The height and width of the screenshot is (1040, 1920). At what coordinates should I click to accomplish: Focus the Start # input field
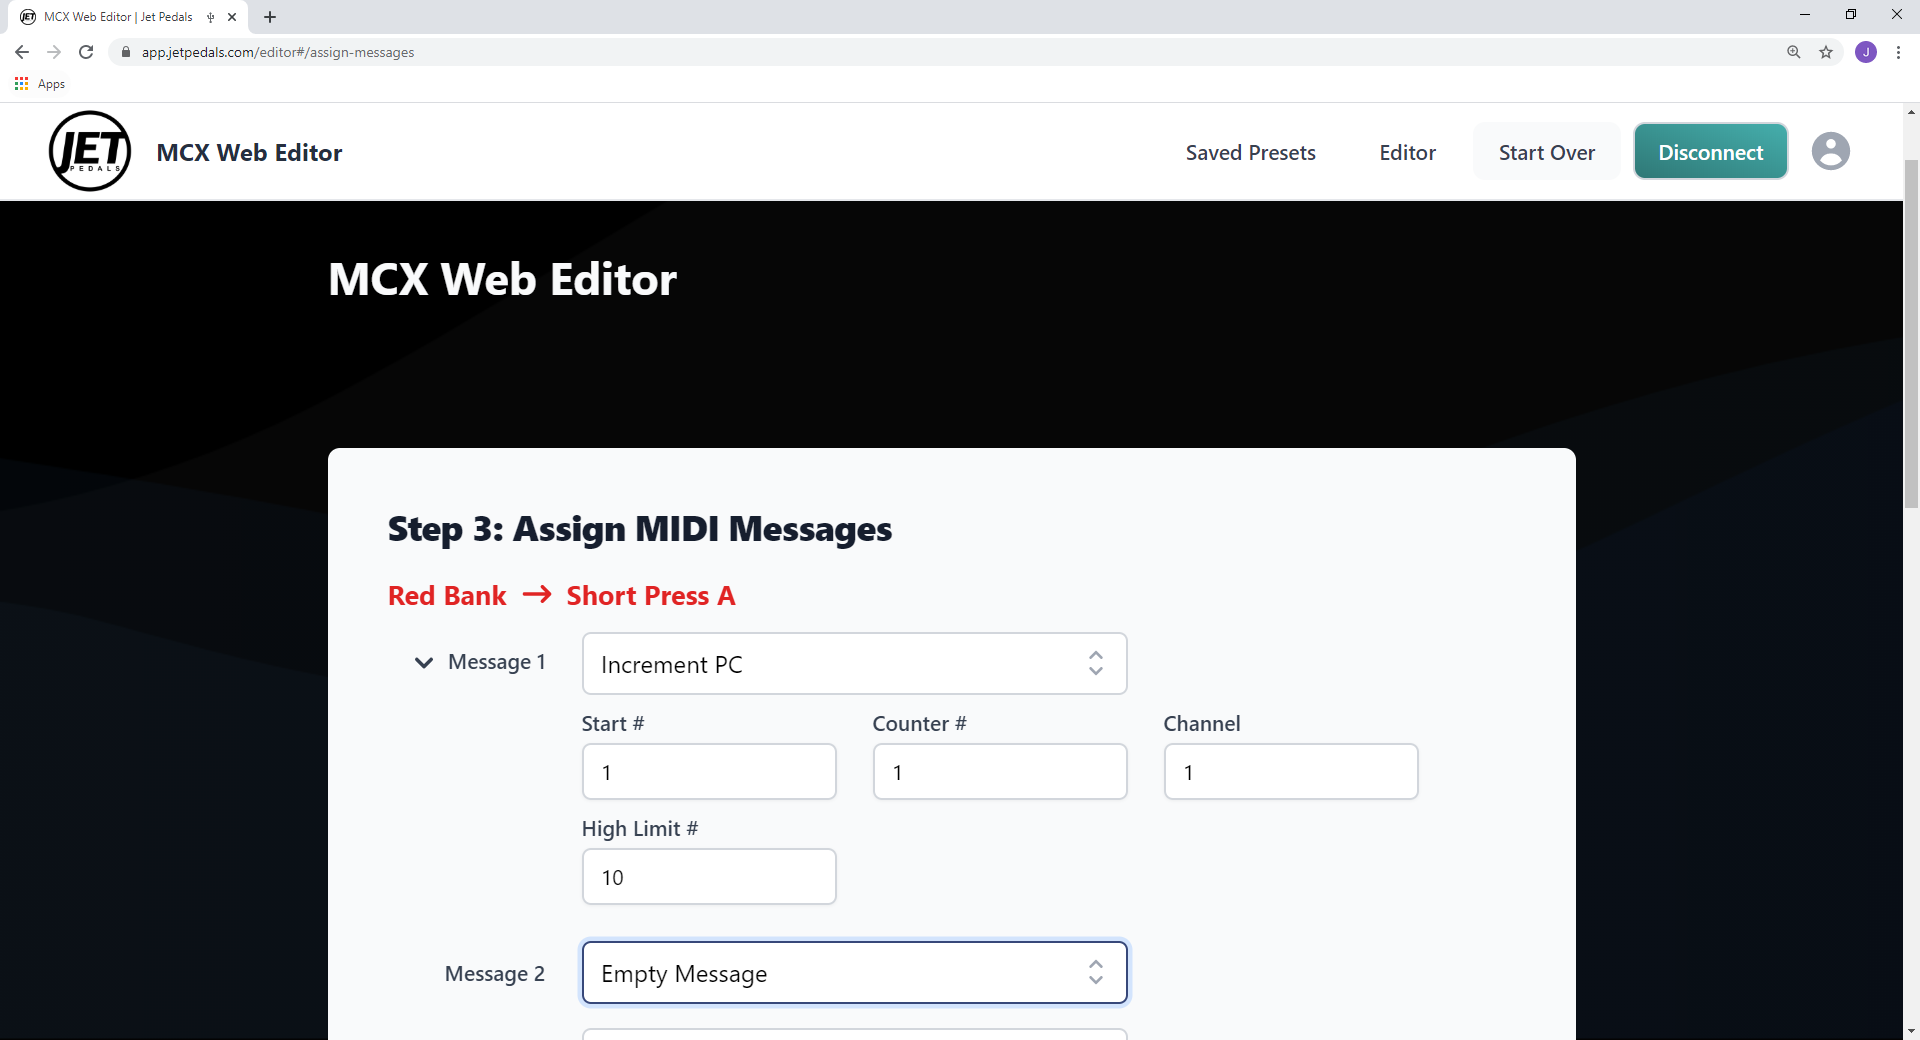coord(709,771)
